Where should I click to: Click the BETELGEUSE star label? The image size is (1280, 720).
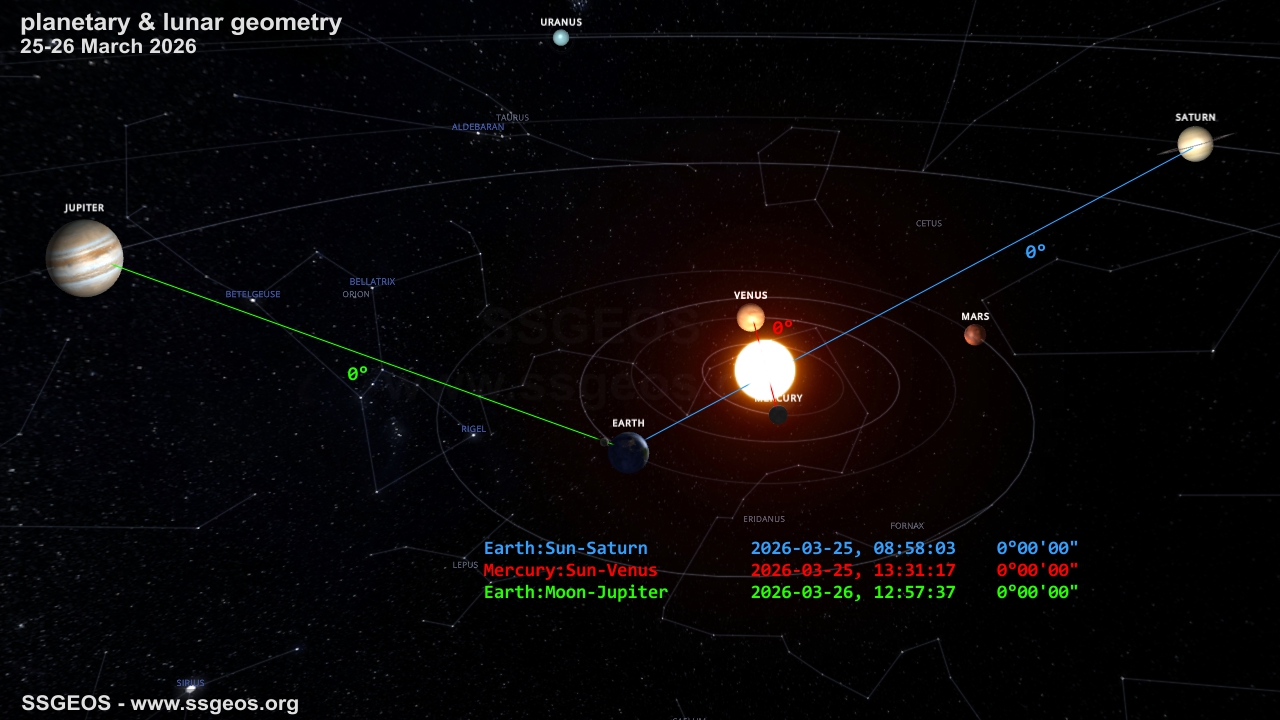(x=252, y=294)
